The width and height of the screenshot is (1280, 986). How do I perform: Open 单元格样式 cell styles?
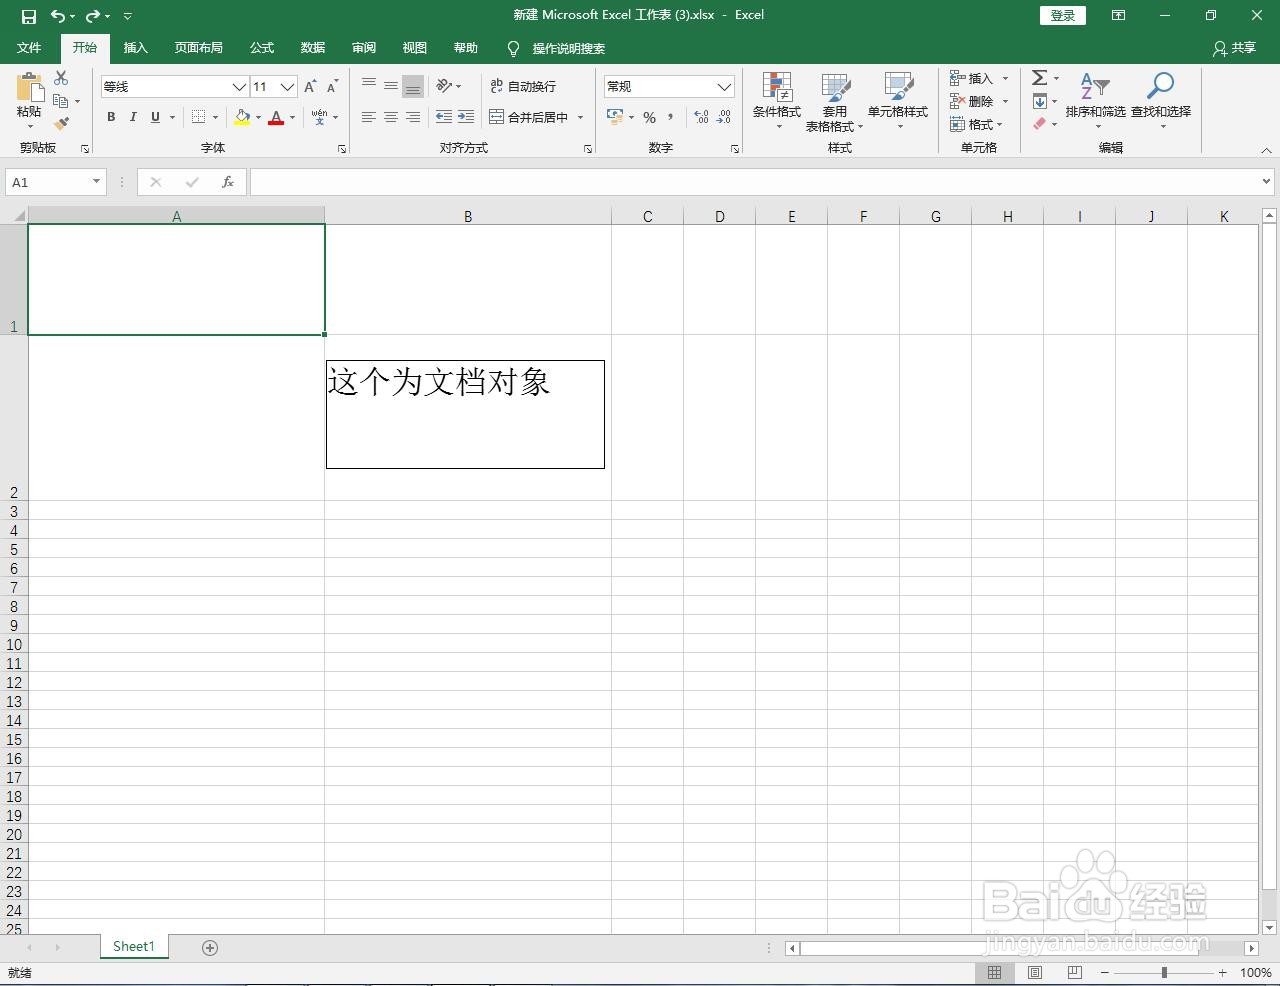click(898, 101)
